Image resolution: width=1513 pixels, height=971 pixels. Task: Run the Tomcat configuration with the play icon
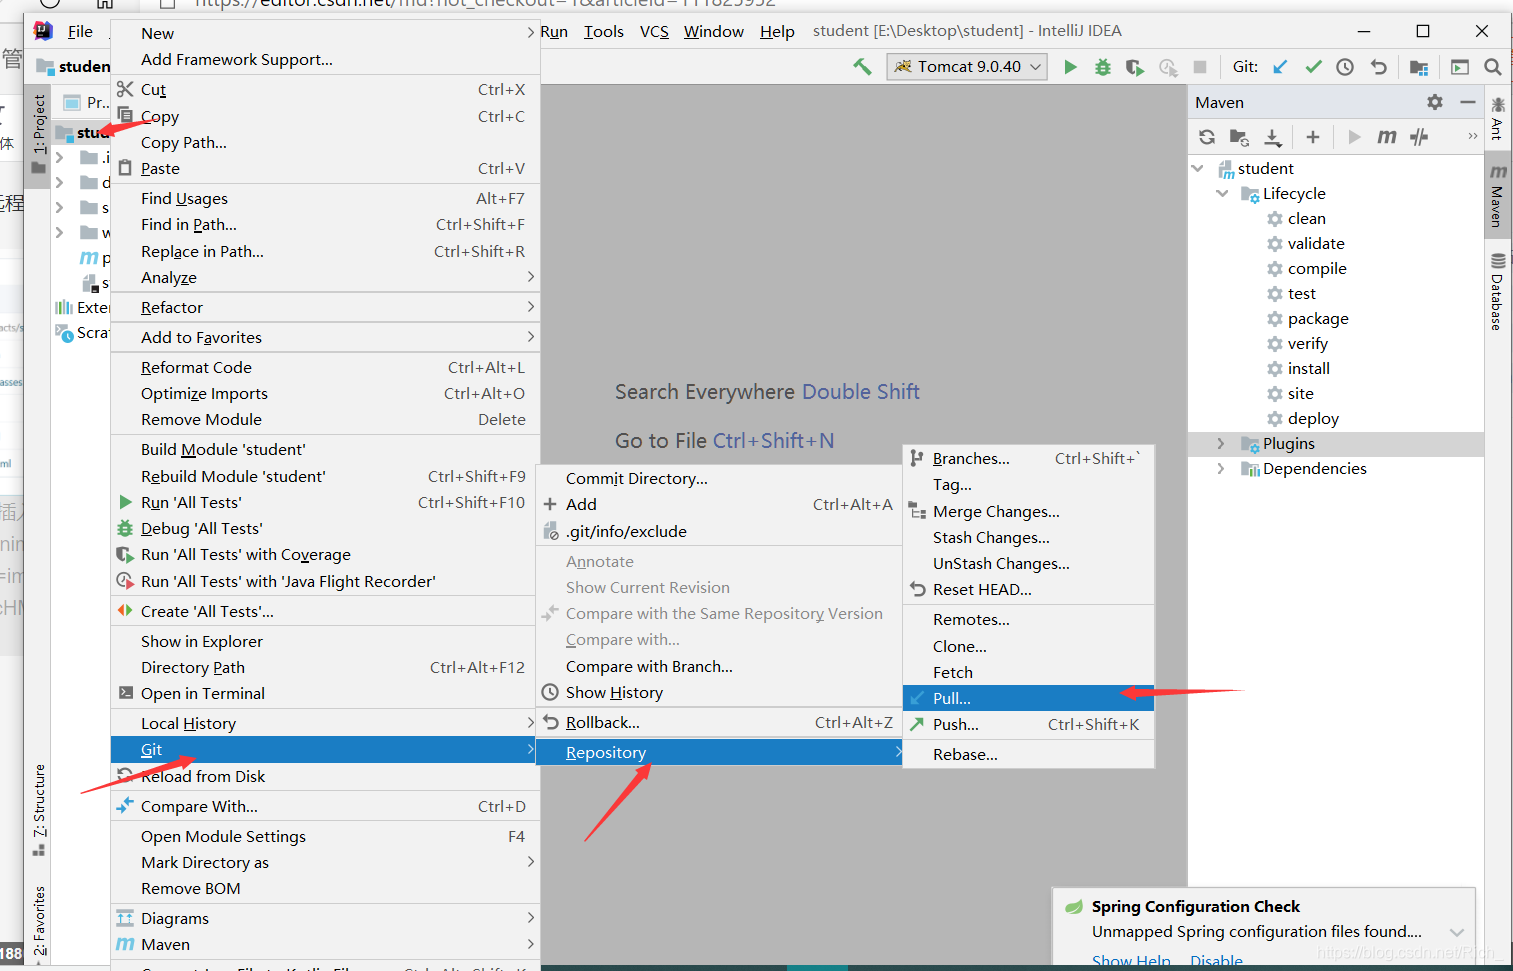pos(1070,67)
